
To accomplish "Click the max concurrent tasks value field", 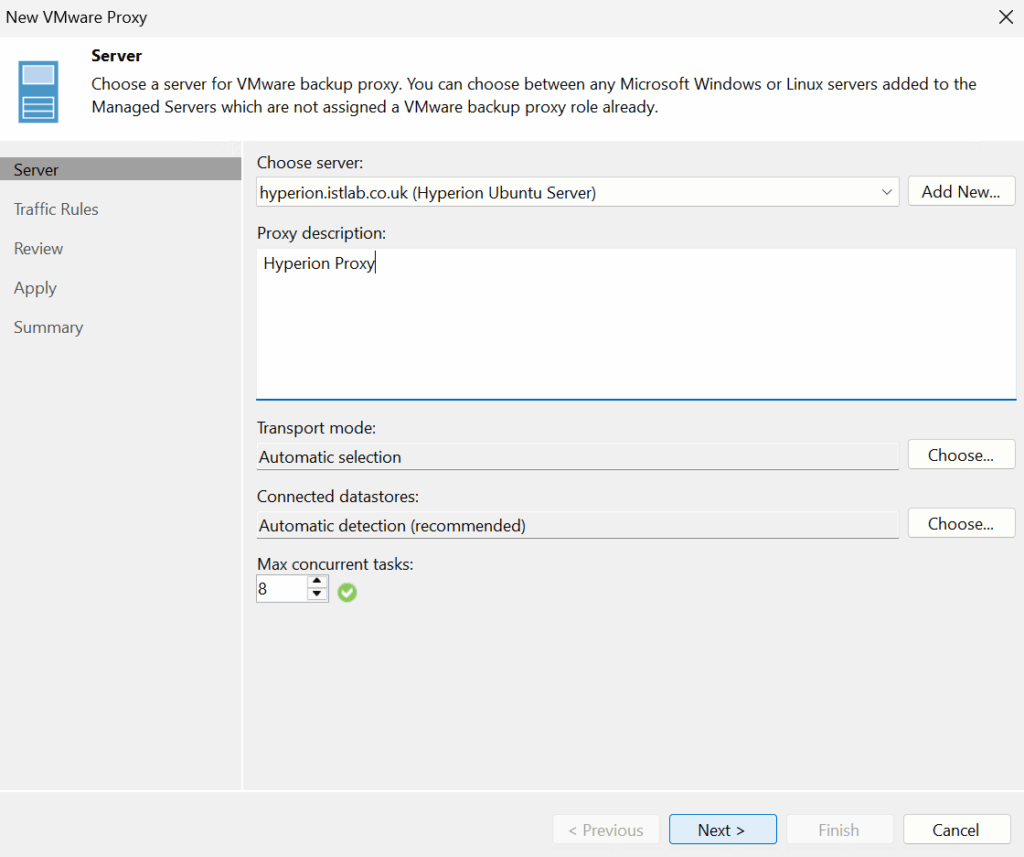I will [x=281, y=589].
